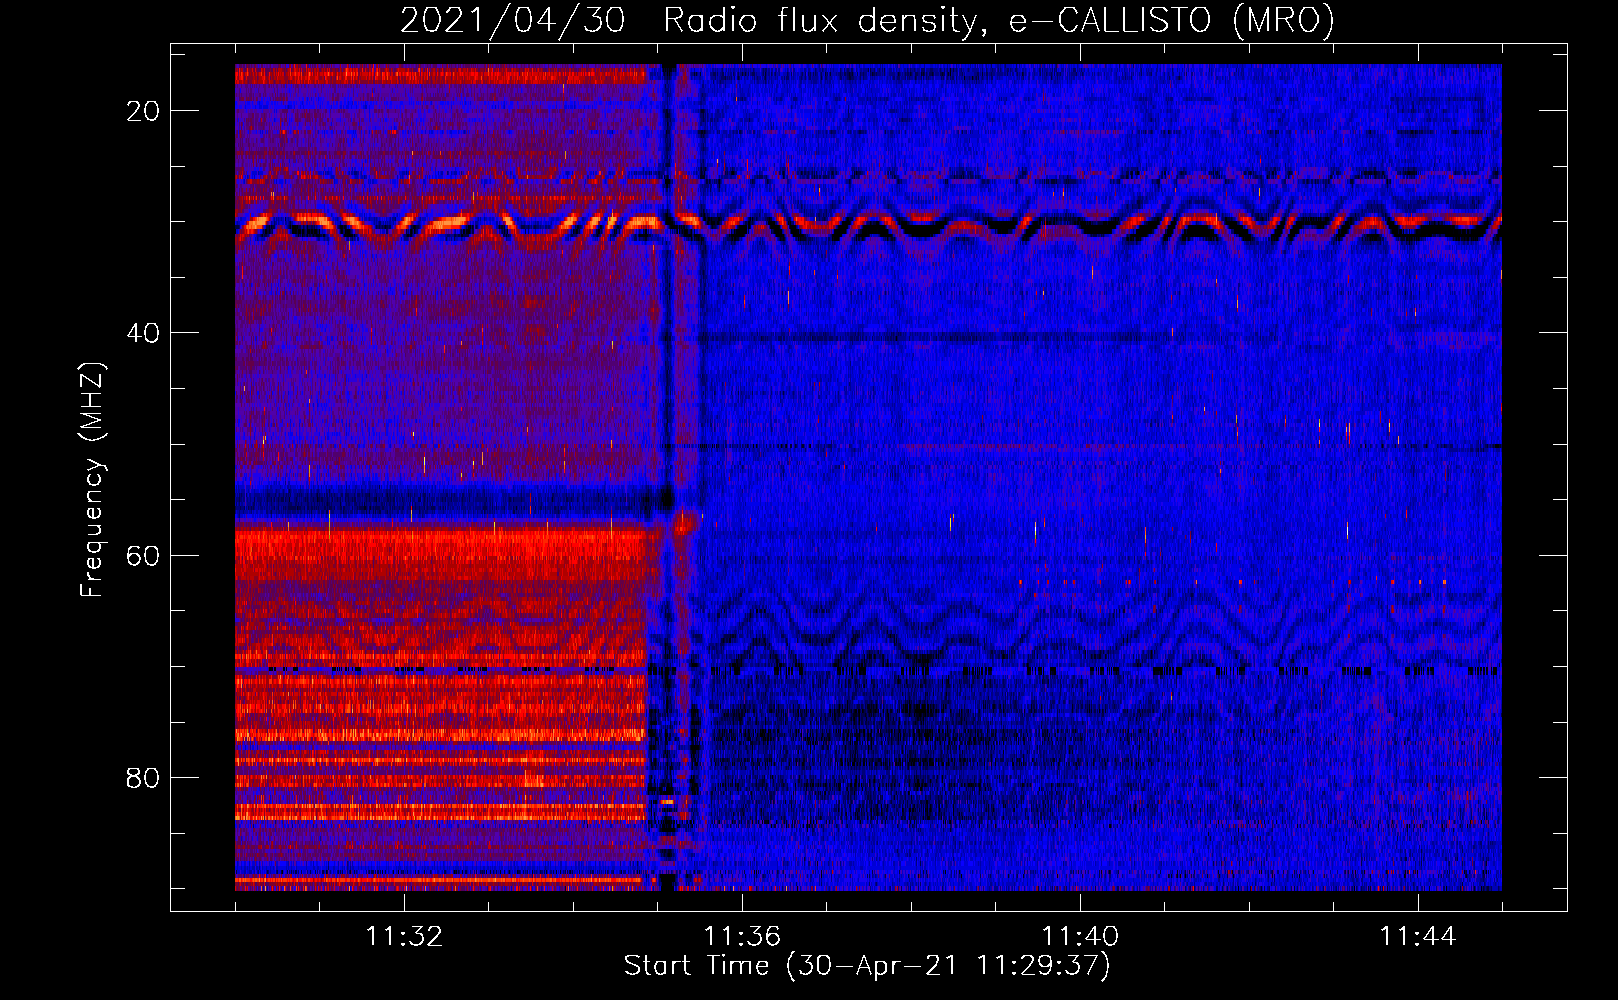Click the '40' frequency tick label
Image resolution: width=1618 pixels, height=1000 pixels.
[x=144, y=333]
